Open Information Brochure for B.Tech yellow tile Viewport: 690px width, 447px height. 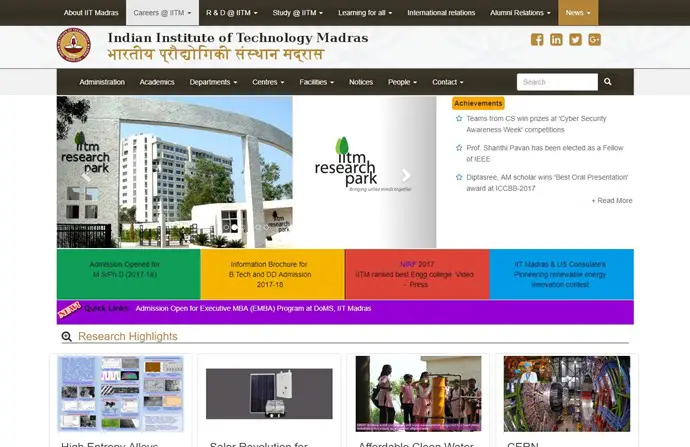[x=272, y=275]
